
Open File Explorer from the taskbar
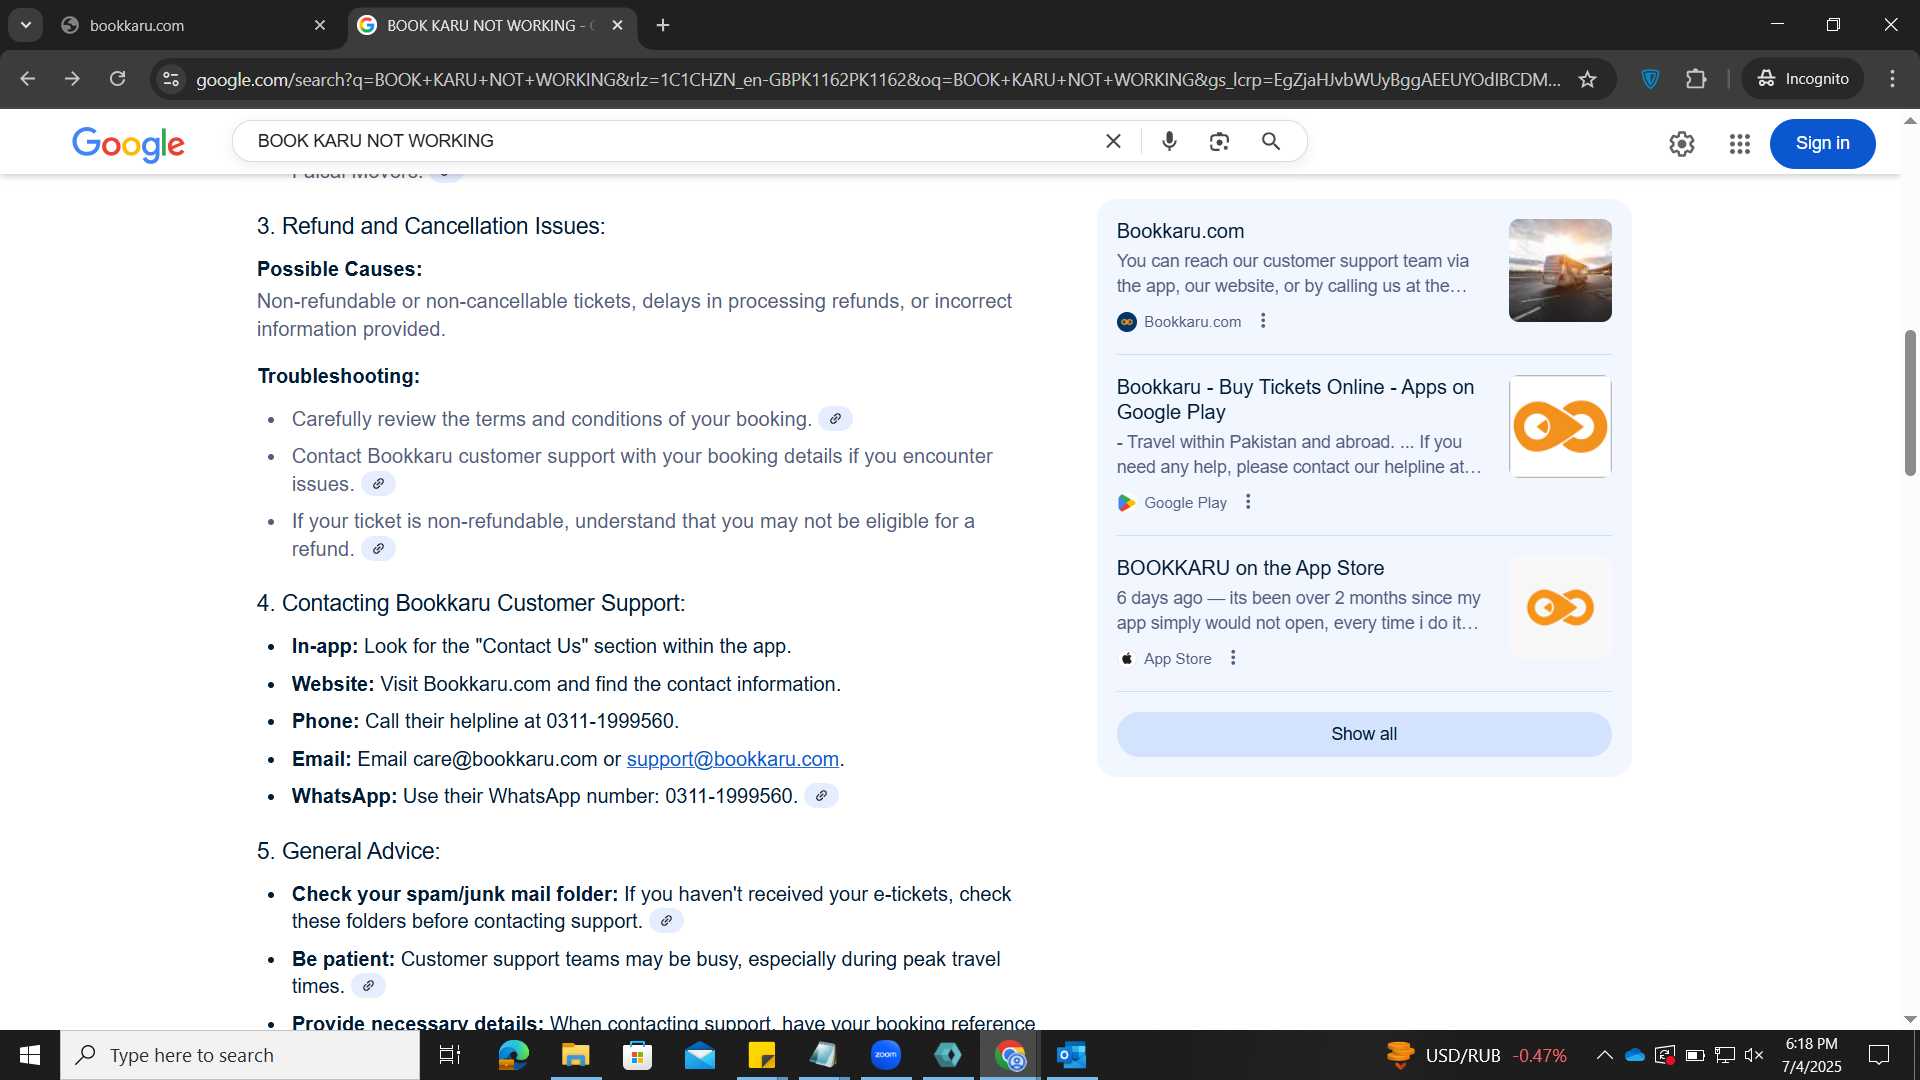point(576,1055)
